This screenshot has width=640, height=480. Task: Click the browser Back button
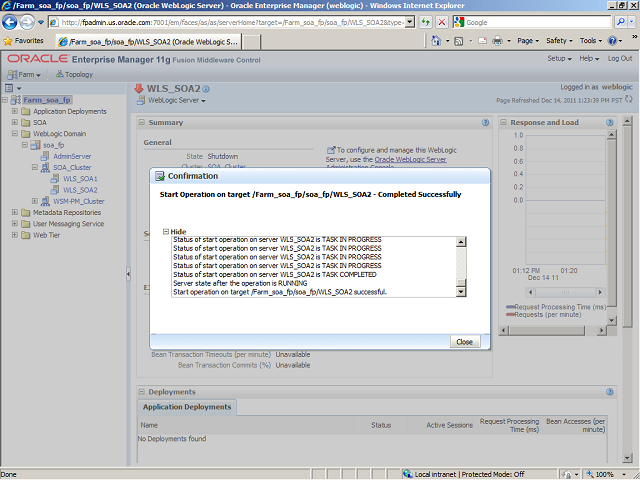pos(15,21)
